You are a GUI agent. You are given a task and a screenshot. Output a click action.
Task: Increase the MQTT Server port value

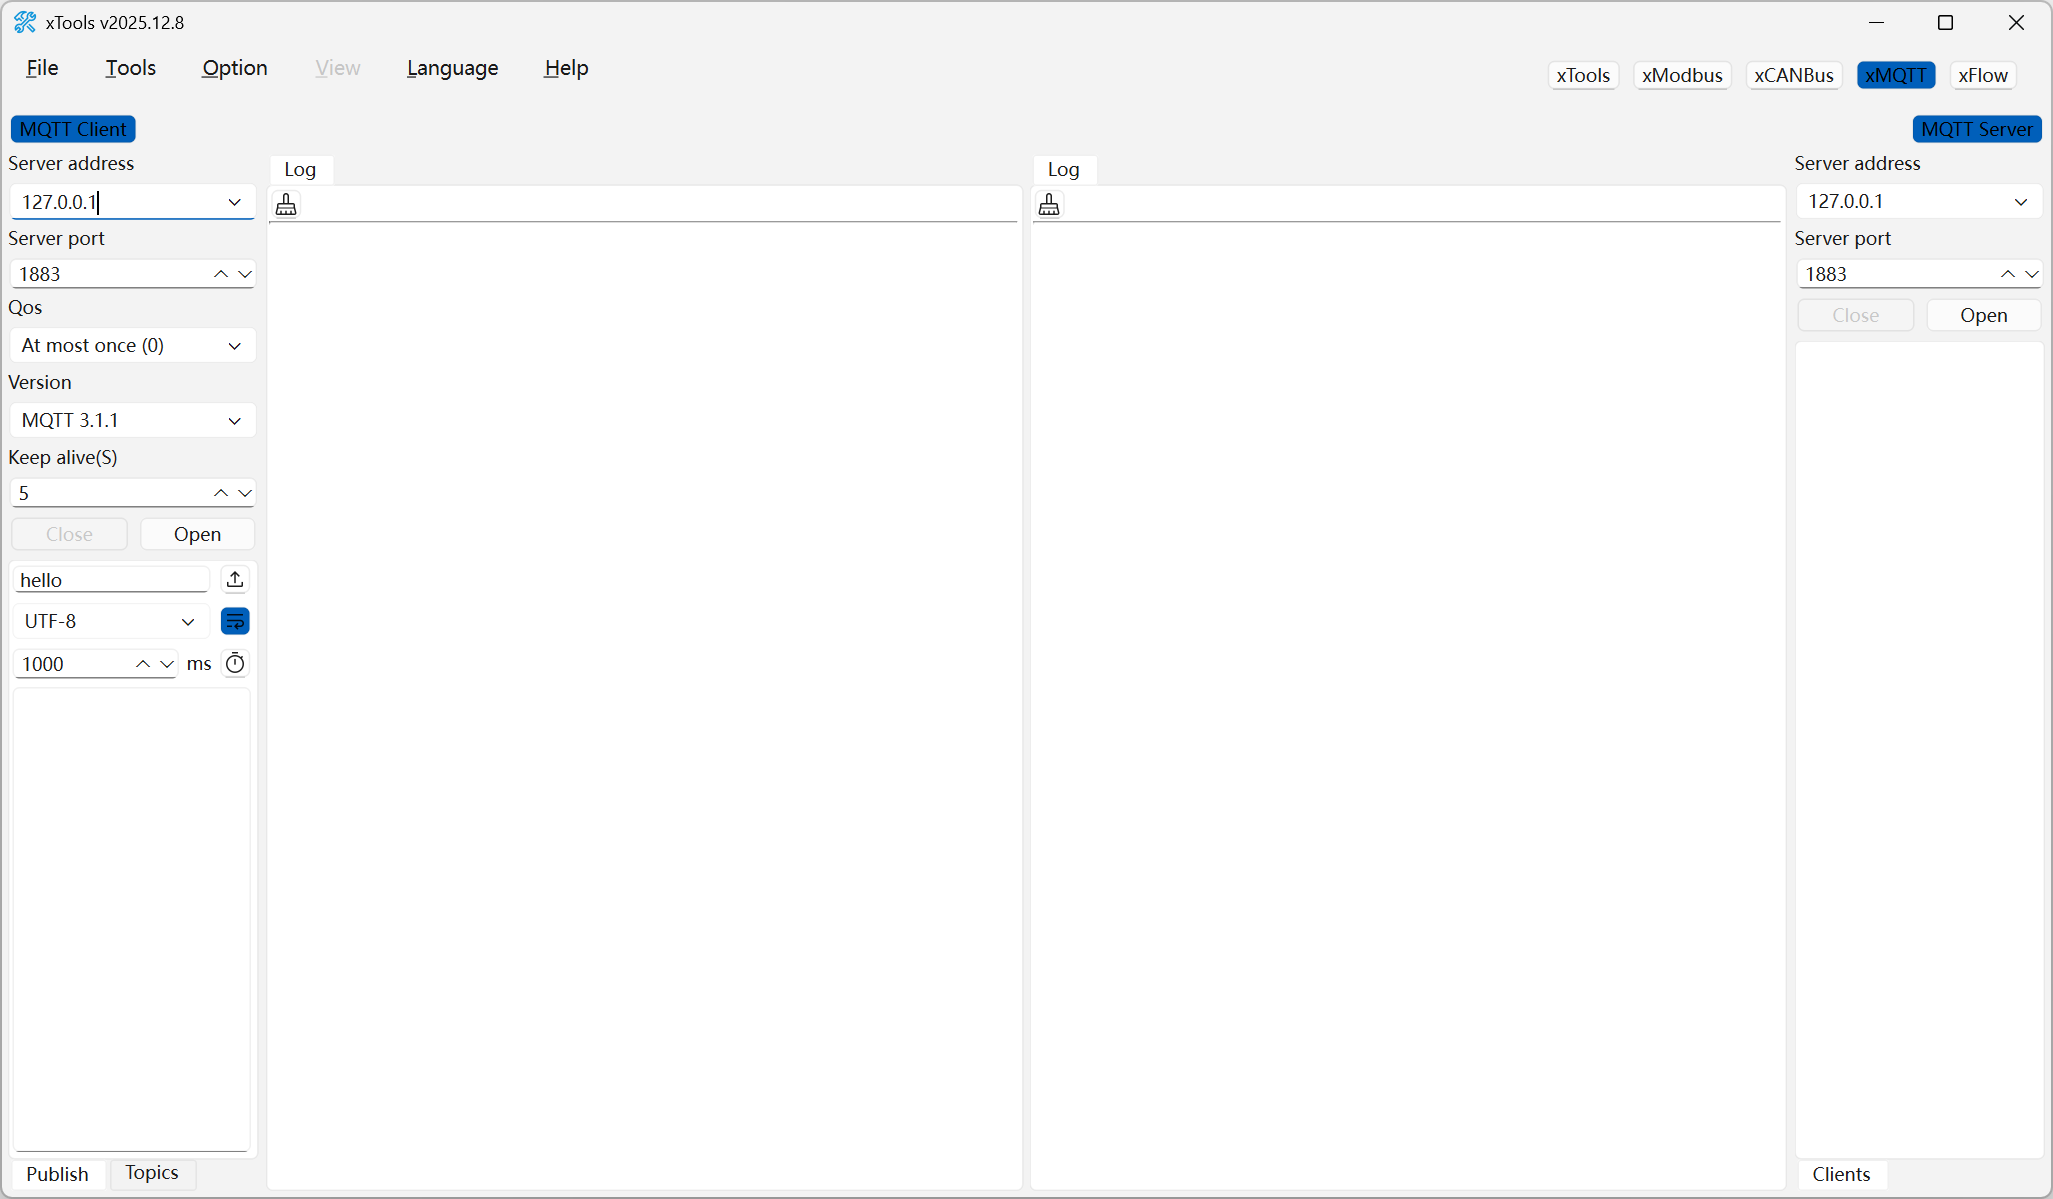click(2008, 274)
